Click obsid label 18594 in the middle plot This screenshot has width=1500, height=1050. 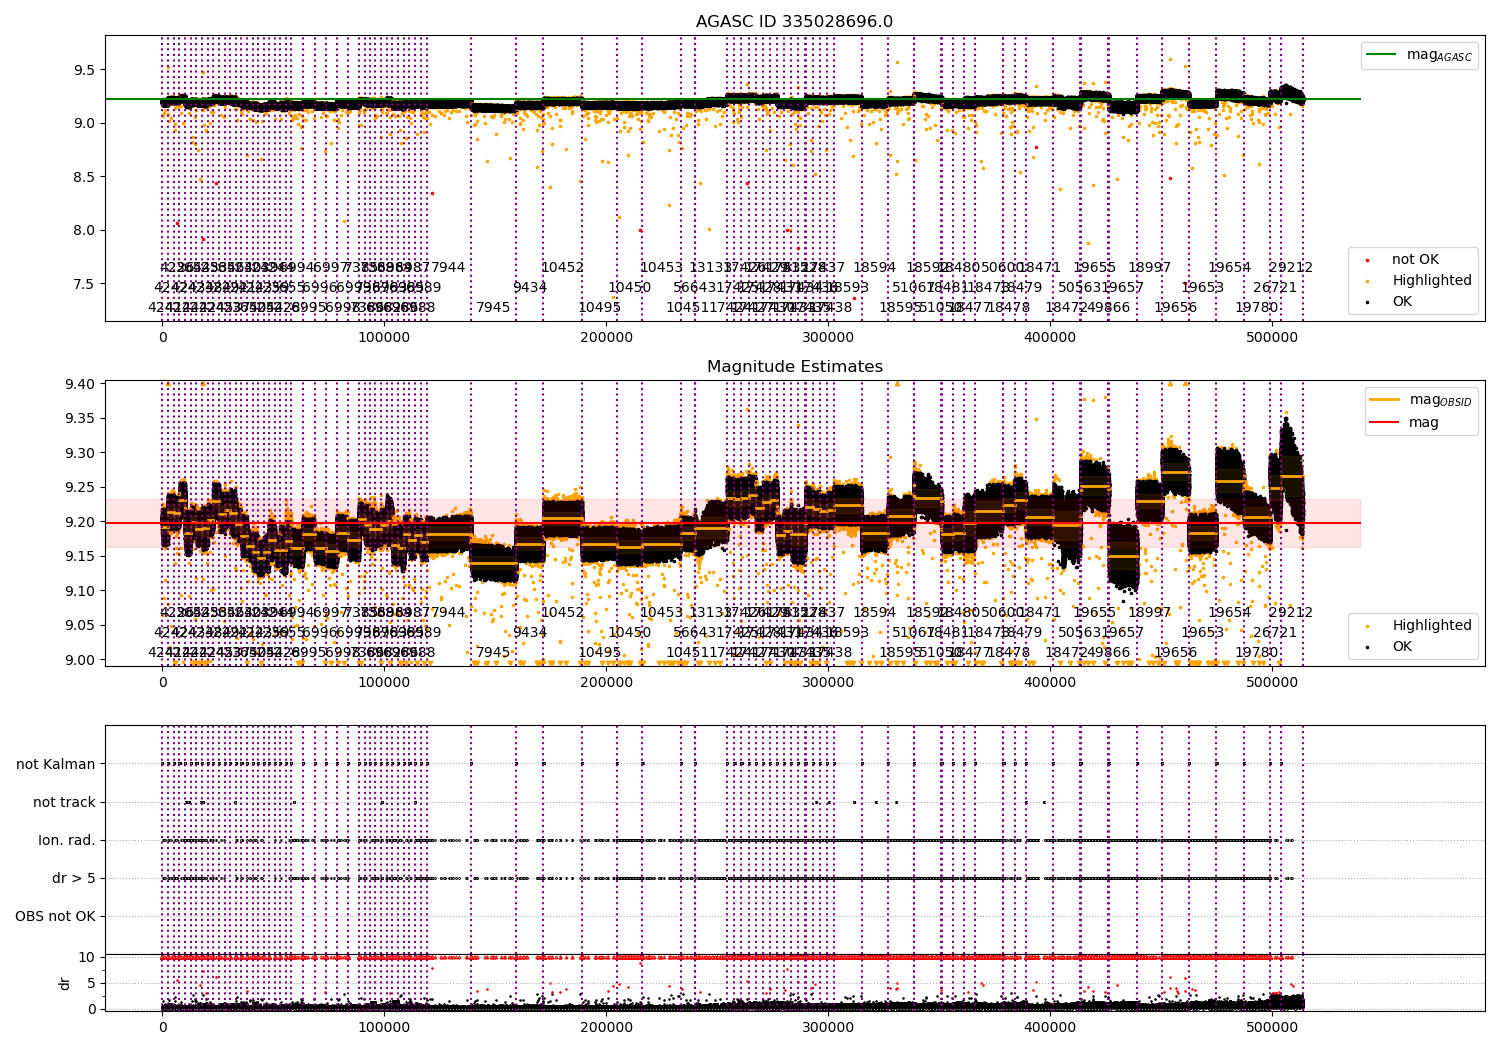click(874, 612)
